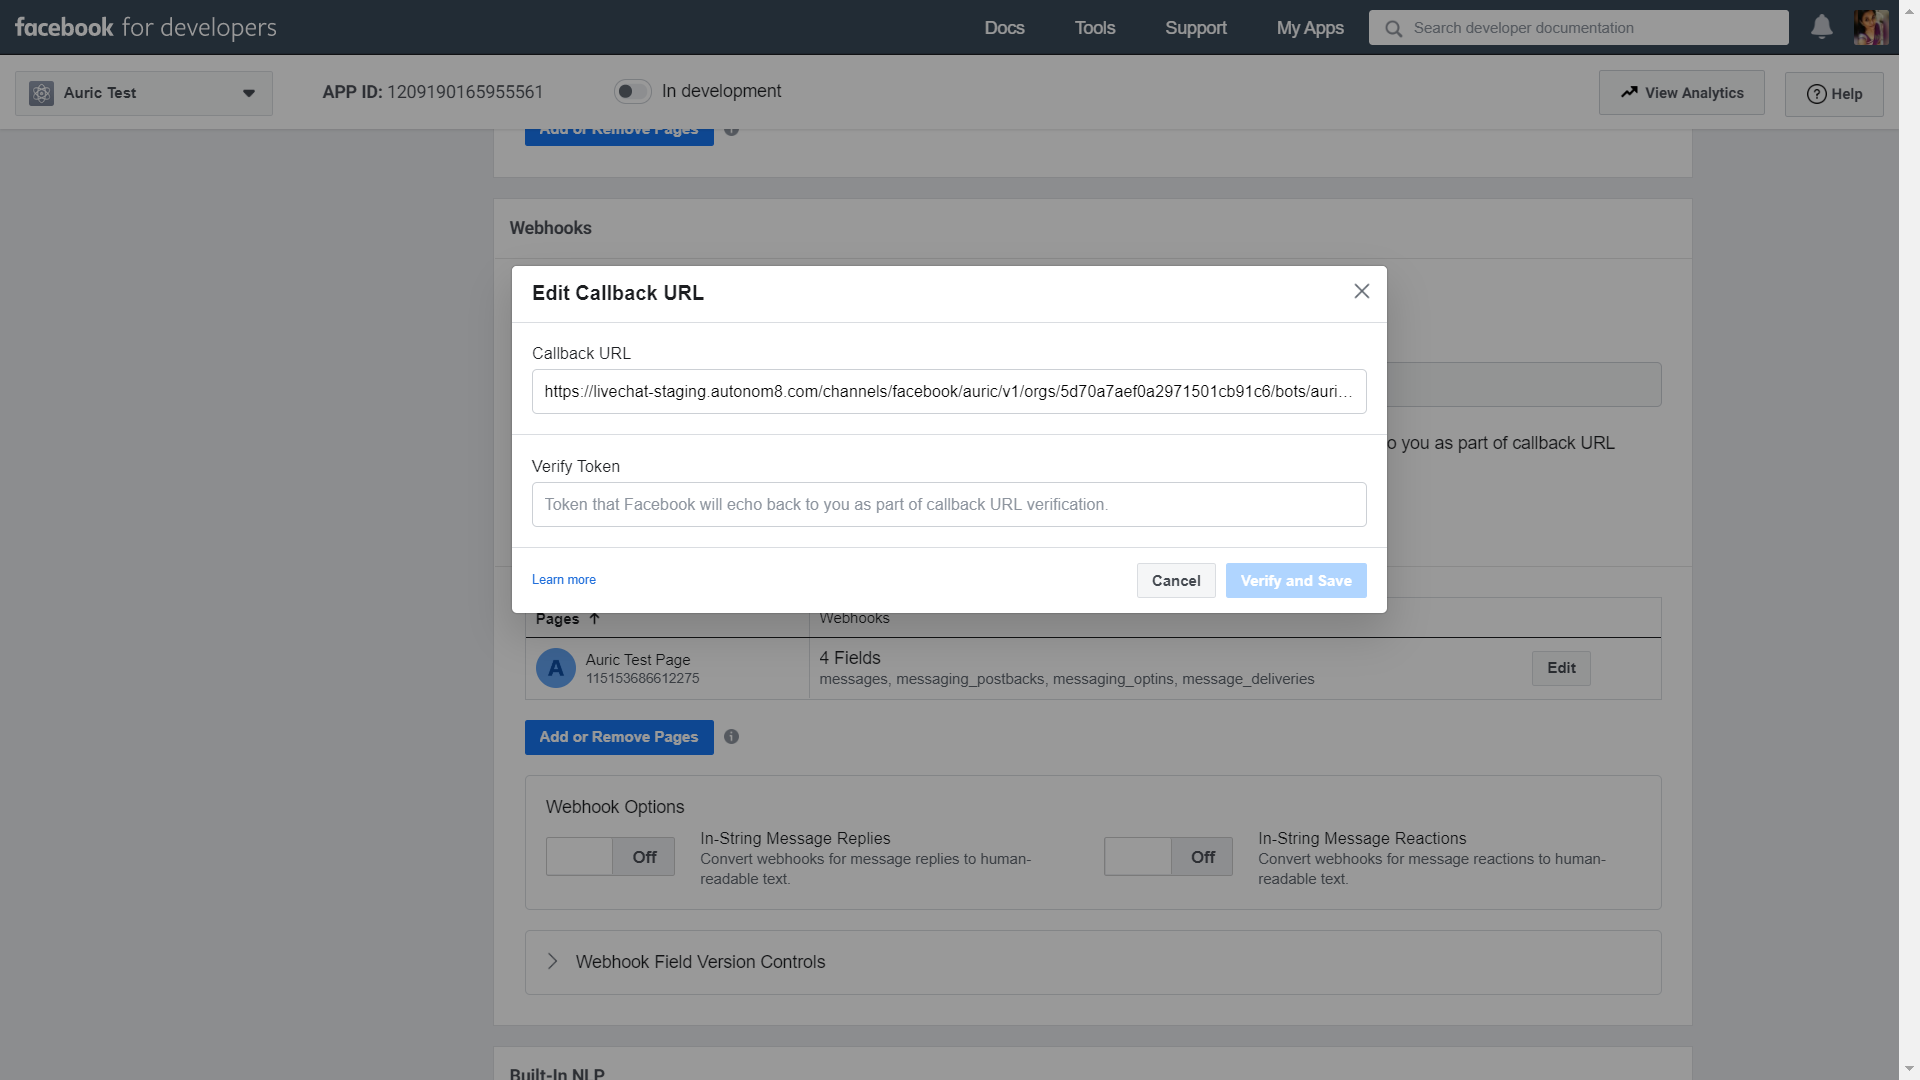This screenshot has height=1080, width=1920.
Task: Click the search magnifier icon
Action: coord(1393,28)
